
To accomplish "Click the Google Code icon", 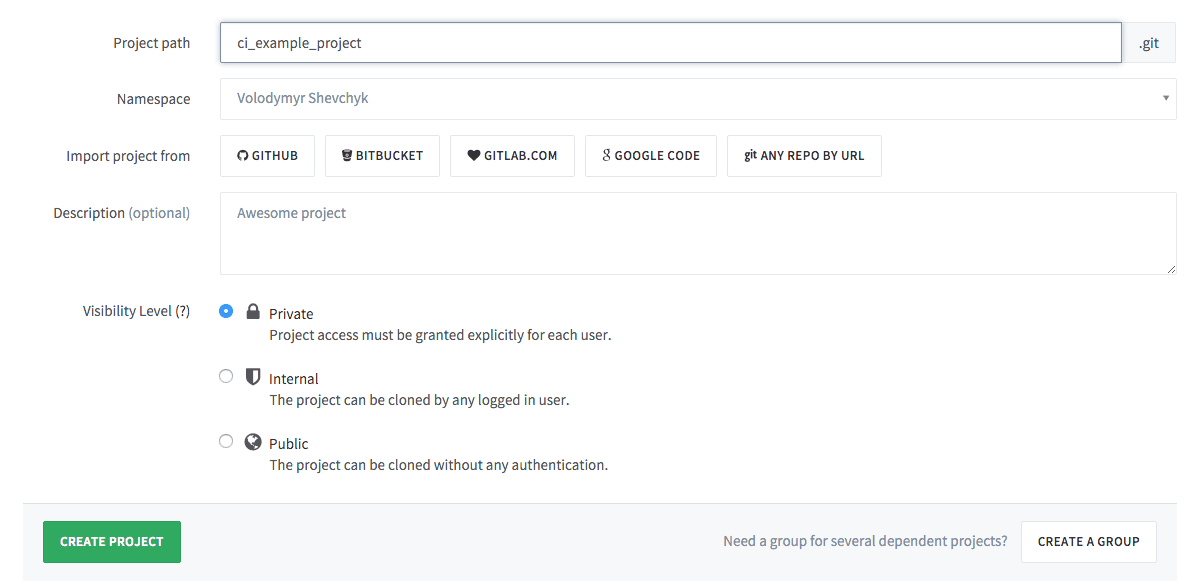I will click(x=604, y=155).
